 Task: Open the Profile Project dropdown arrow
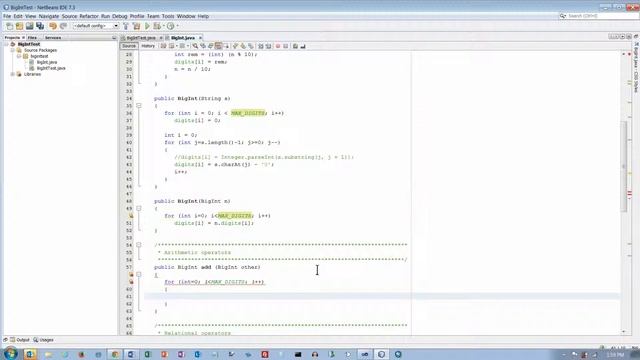[177, 26]
